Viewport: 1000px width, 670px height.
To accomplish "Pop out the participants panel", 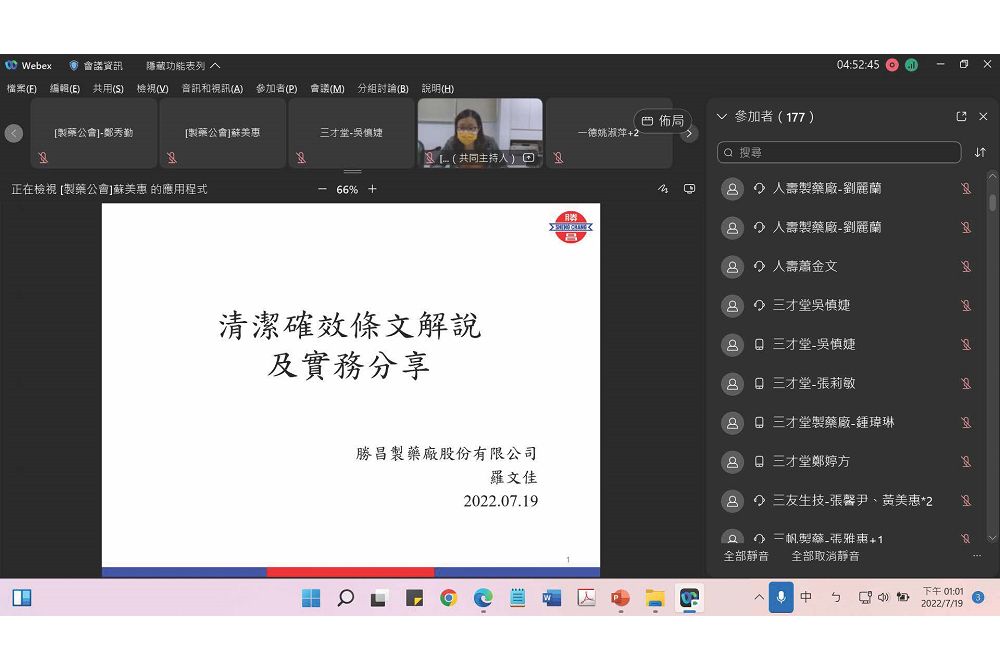I will click(961, 117).
